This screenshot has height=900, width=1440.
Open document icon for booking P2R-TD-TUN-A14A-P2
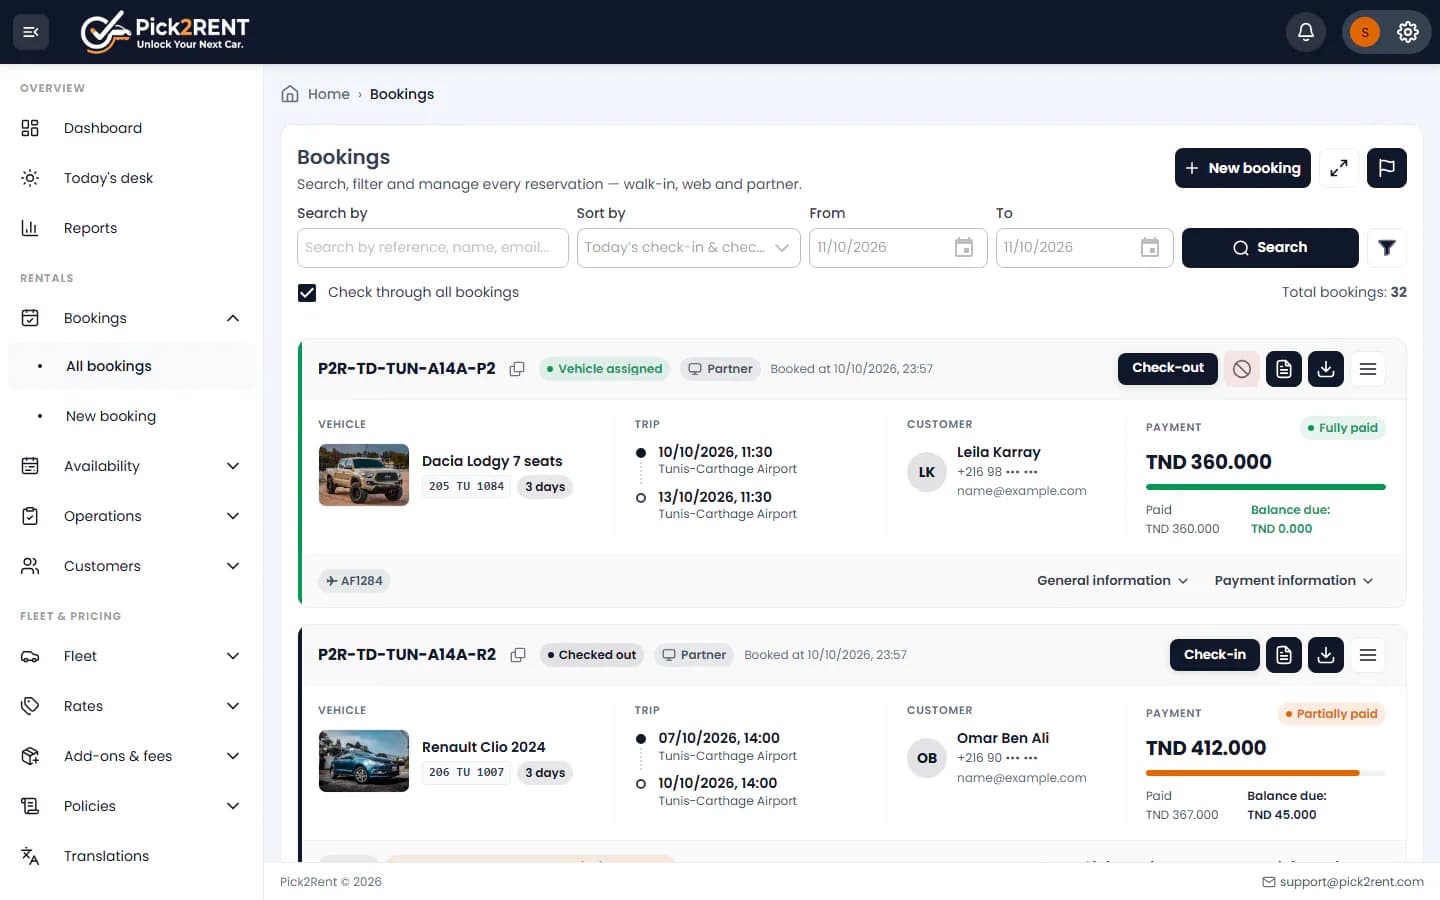click(1284, 369)
